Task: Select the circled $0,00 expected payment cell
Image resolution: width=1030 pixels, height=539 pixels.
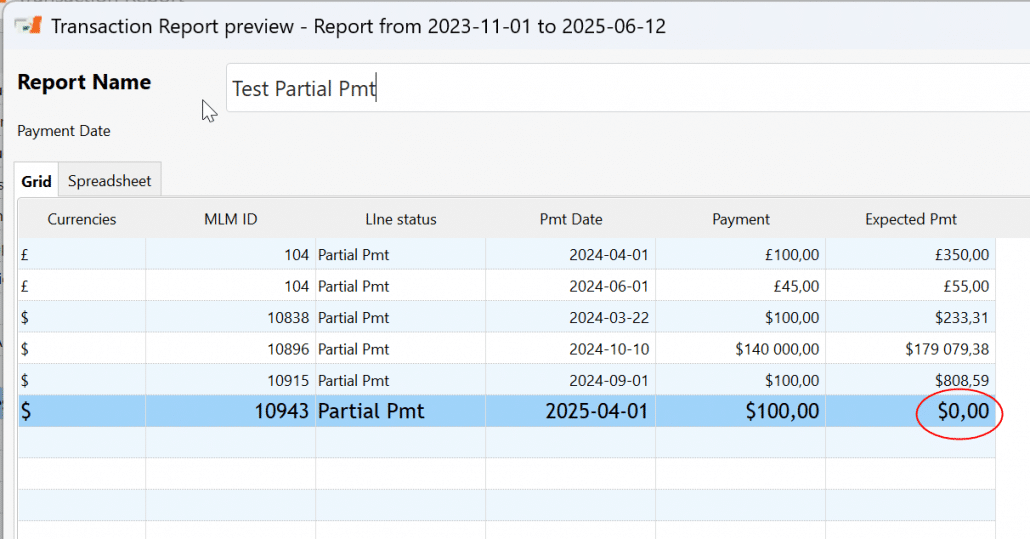Action: 963,411
